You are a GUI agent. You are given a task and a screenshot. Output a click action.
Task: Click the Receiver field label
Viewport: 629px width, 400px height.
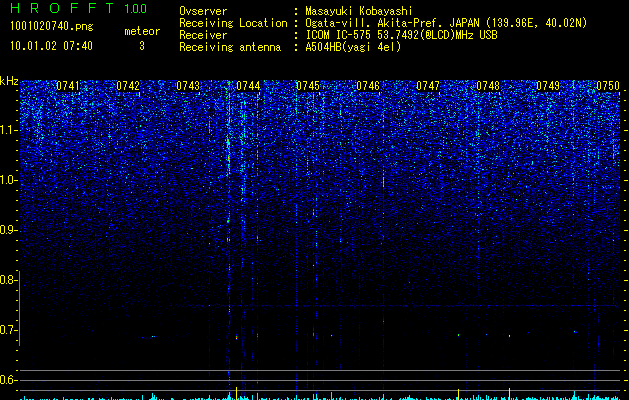[x=203, y=35]
